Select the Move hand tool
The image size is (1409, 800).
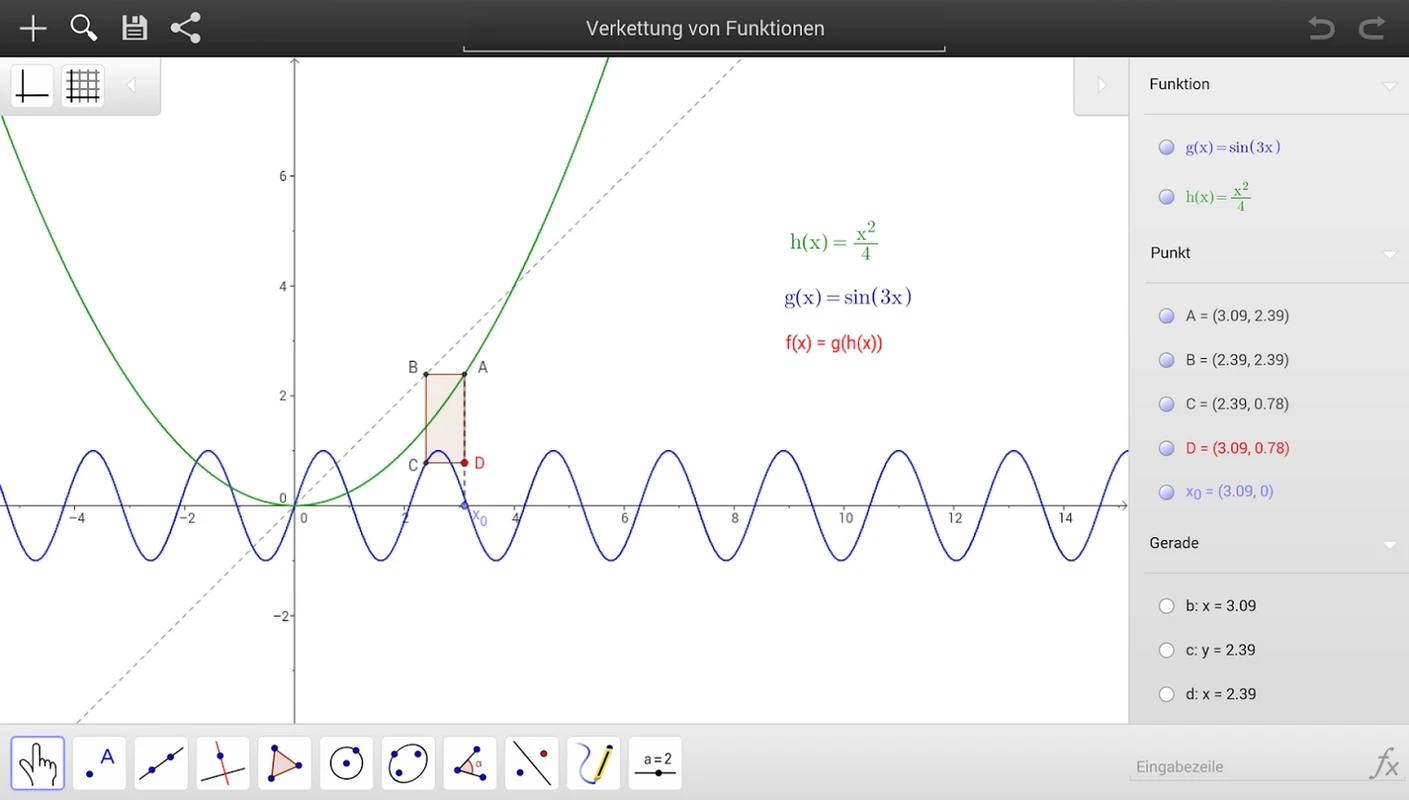(x=38, y=764)
